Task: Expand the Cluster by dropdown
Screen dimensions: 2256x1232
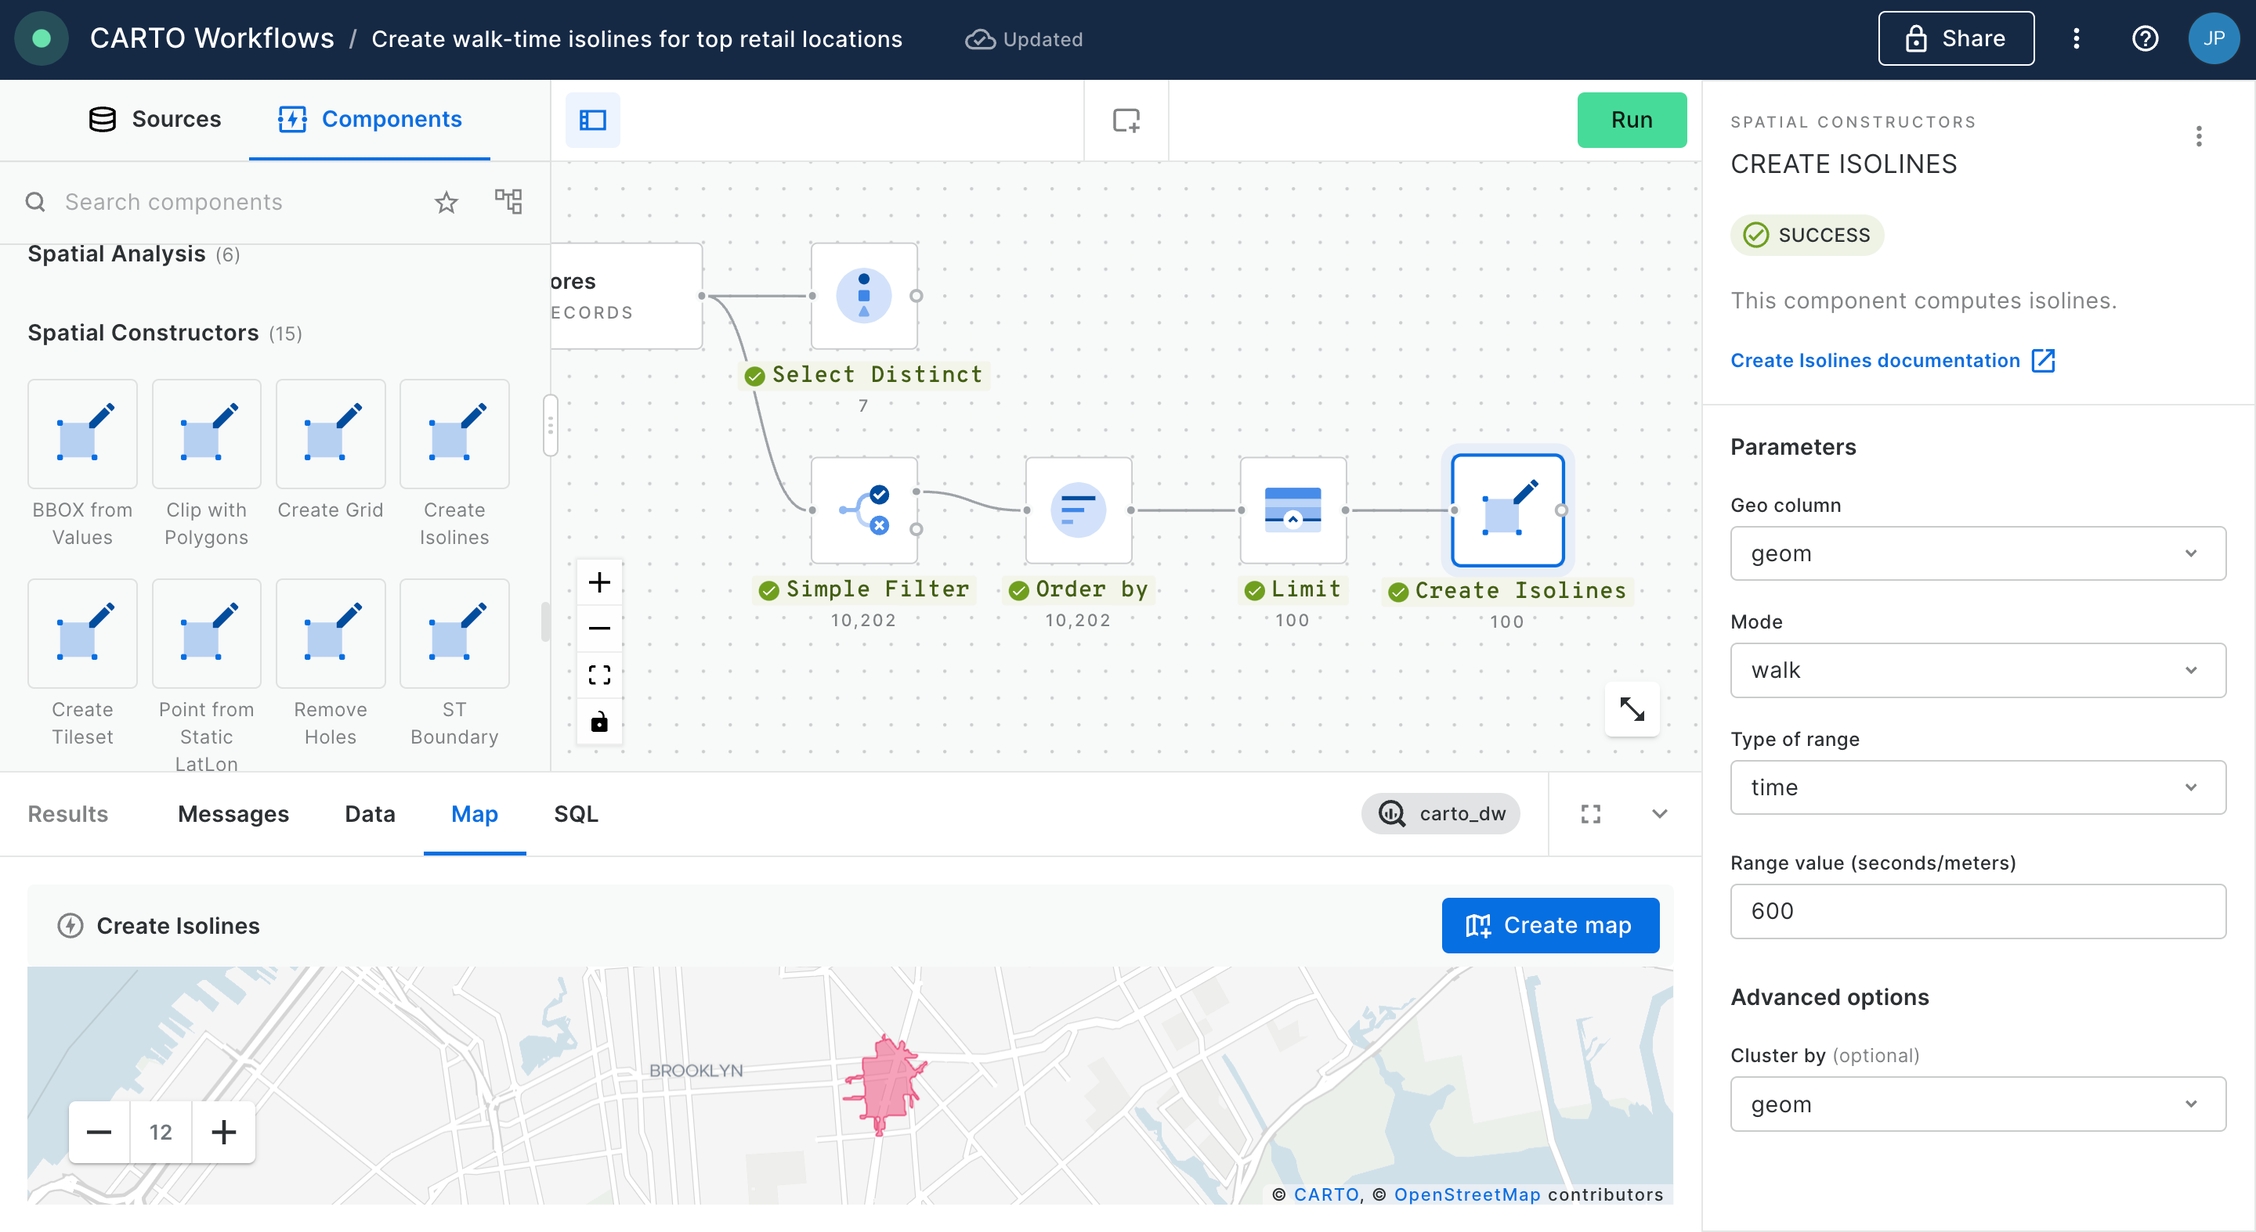Action: [1977, 1104]
